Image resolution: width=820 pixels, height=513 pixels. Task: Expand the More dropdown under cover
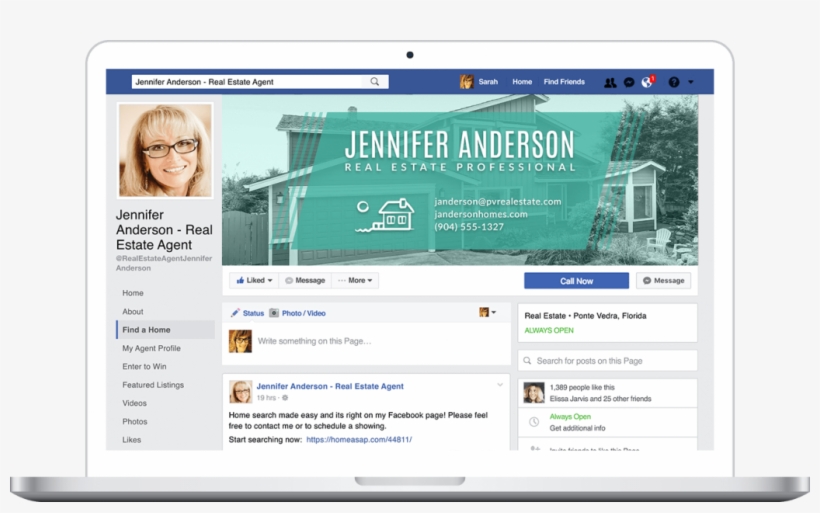tap(355, 280)
